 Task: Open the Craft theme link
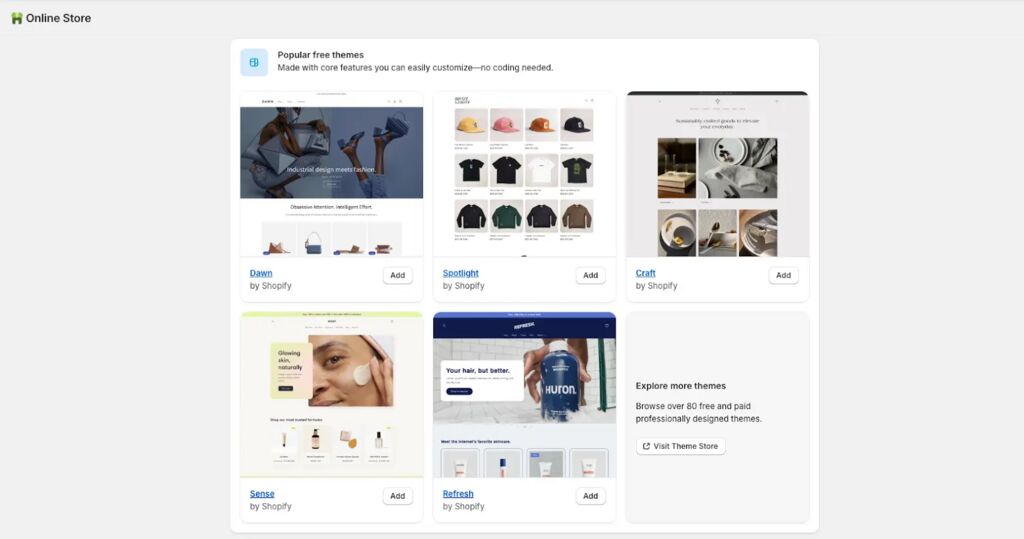pyautogui.click(x=645, y=273)
